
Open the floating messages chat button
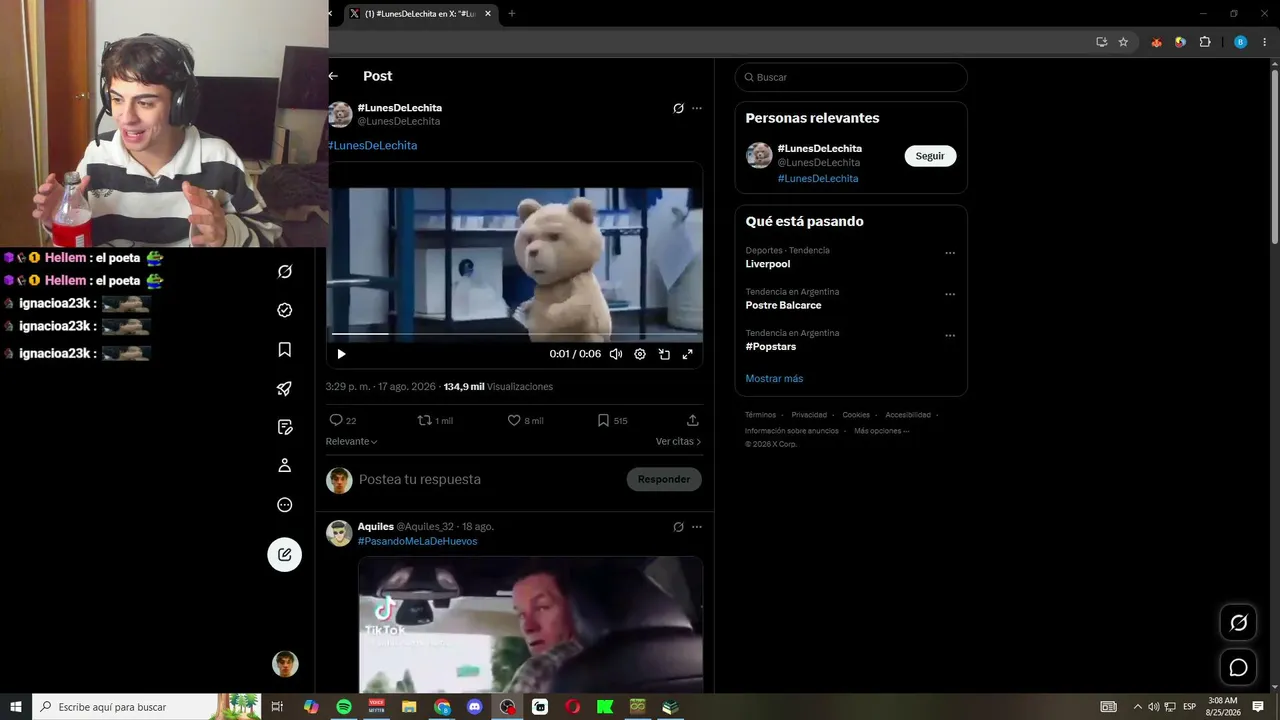(x=1238, y=667)
